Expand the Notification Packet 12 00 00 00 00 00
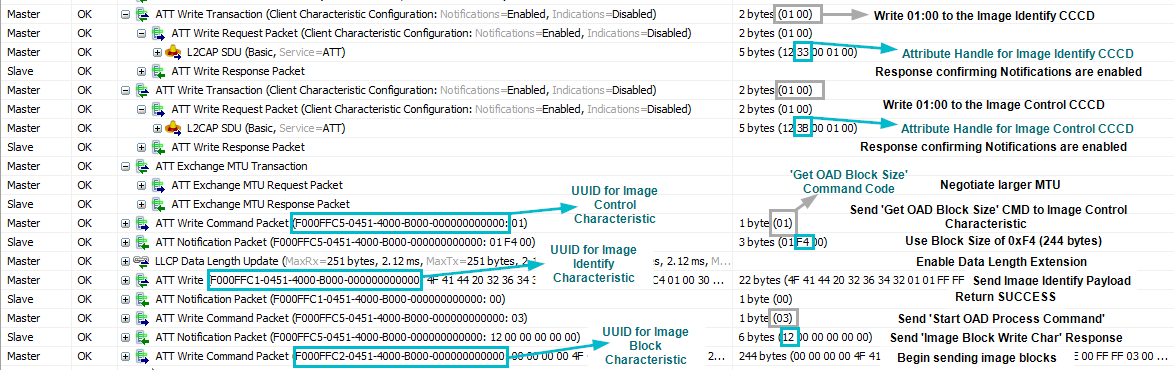 point(125,336)
